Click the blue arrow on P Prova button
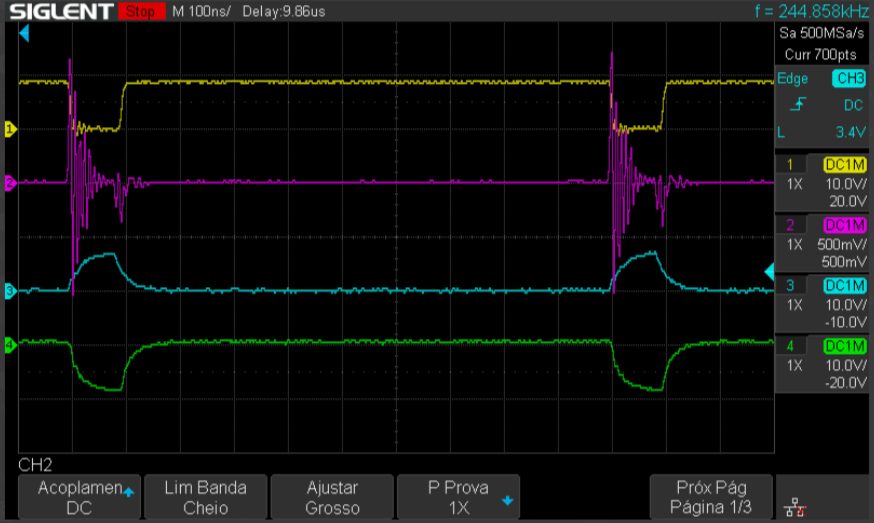Image resolution: width=874 pixels, height=523 pixels. coord(507,500)
